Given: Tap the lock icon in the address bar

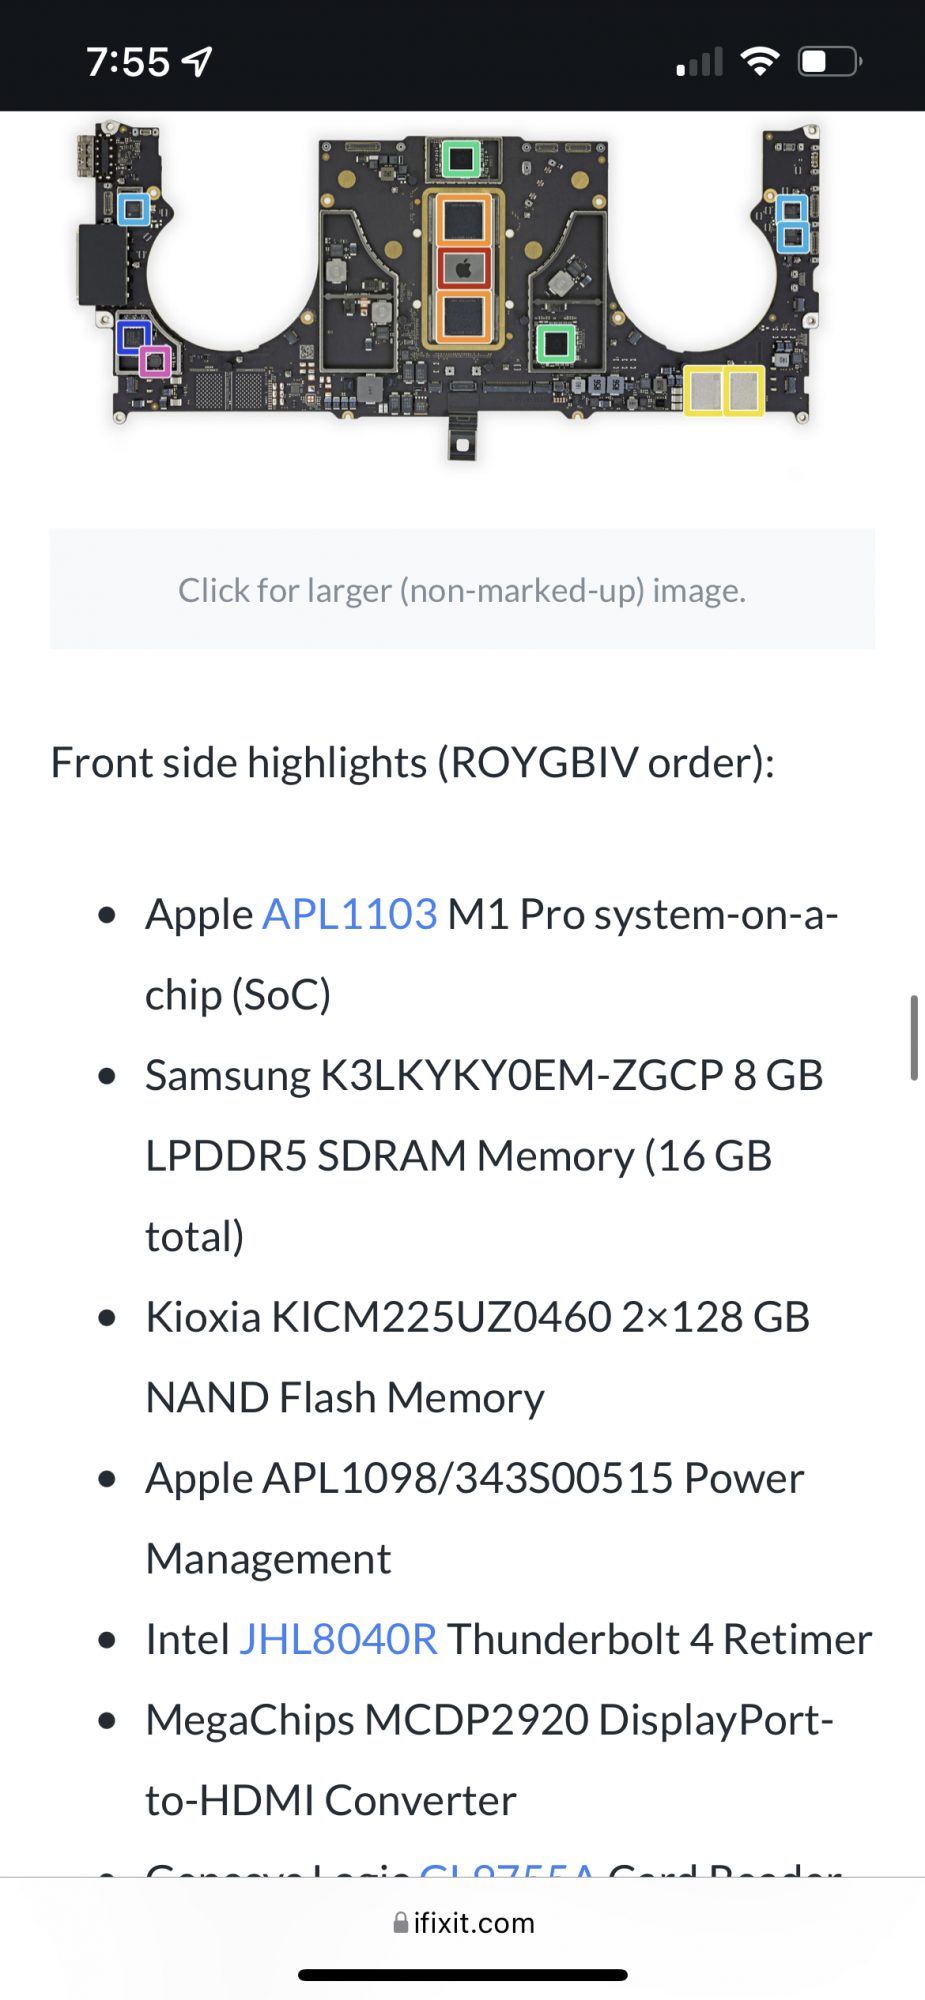Looking at the screenshot, I should tap(401, 1922).
